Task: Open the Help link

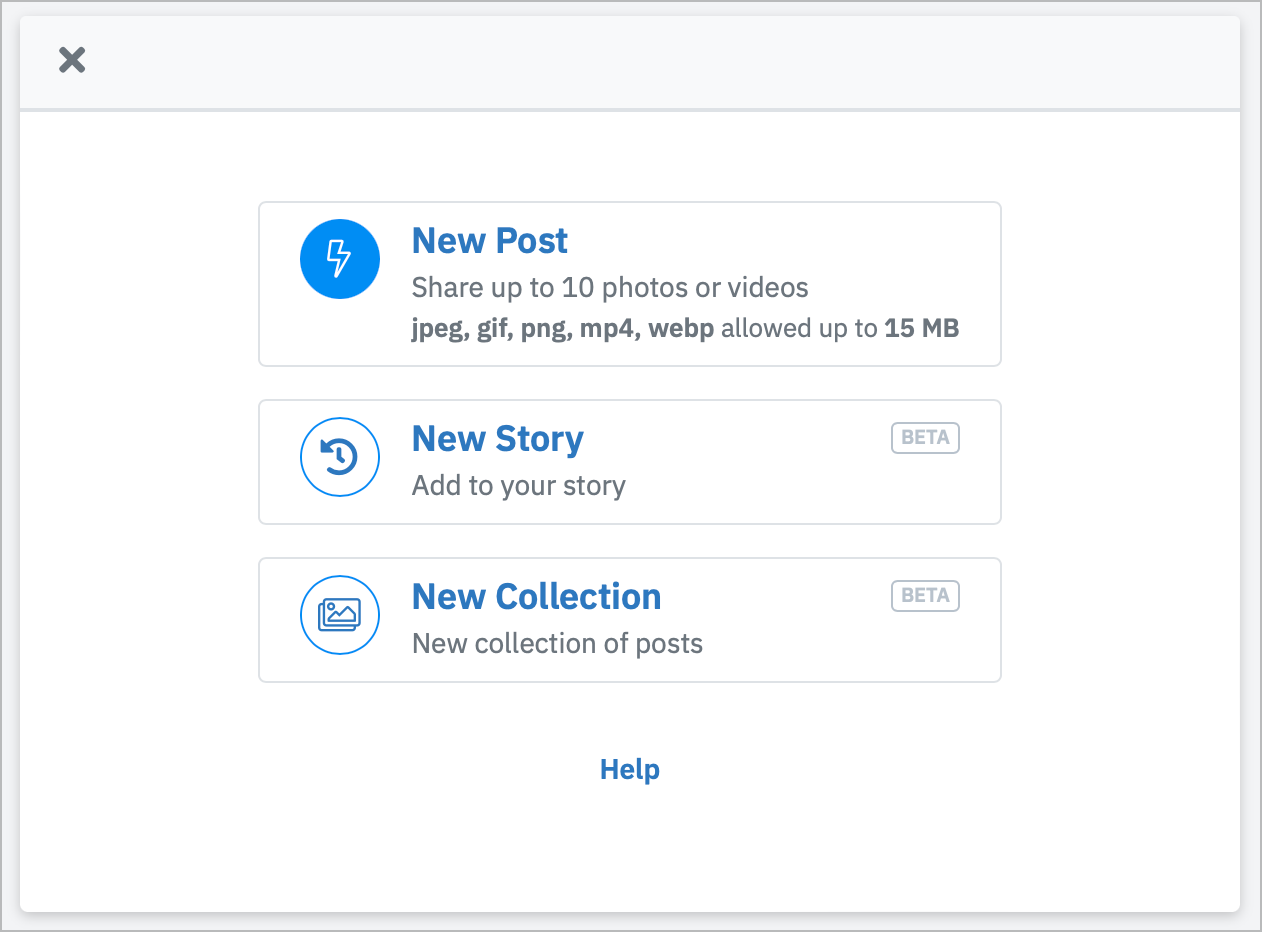Action: point(629,769)
